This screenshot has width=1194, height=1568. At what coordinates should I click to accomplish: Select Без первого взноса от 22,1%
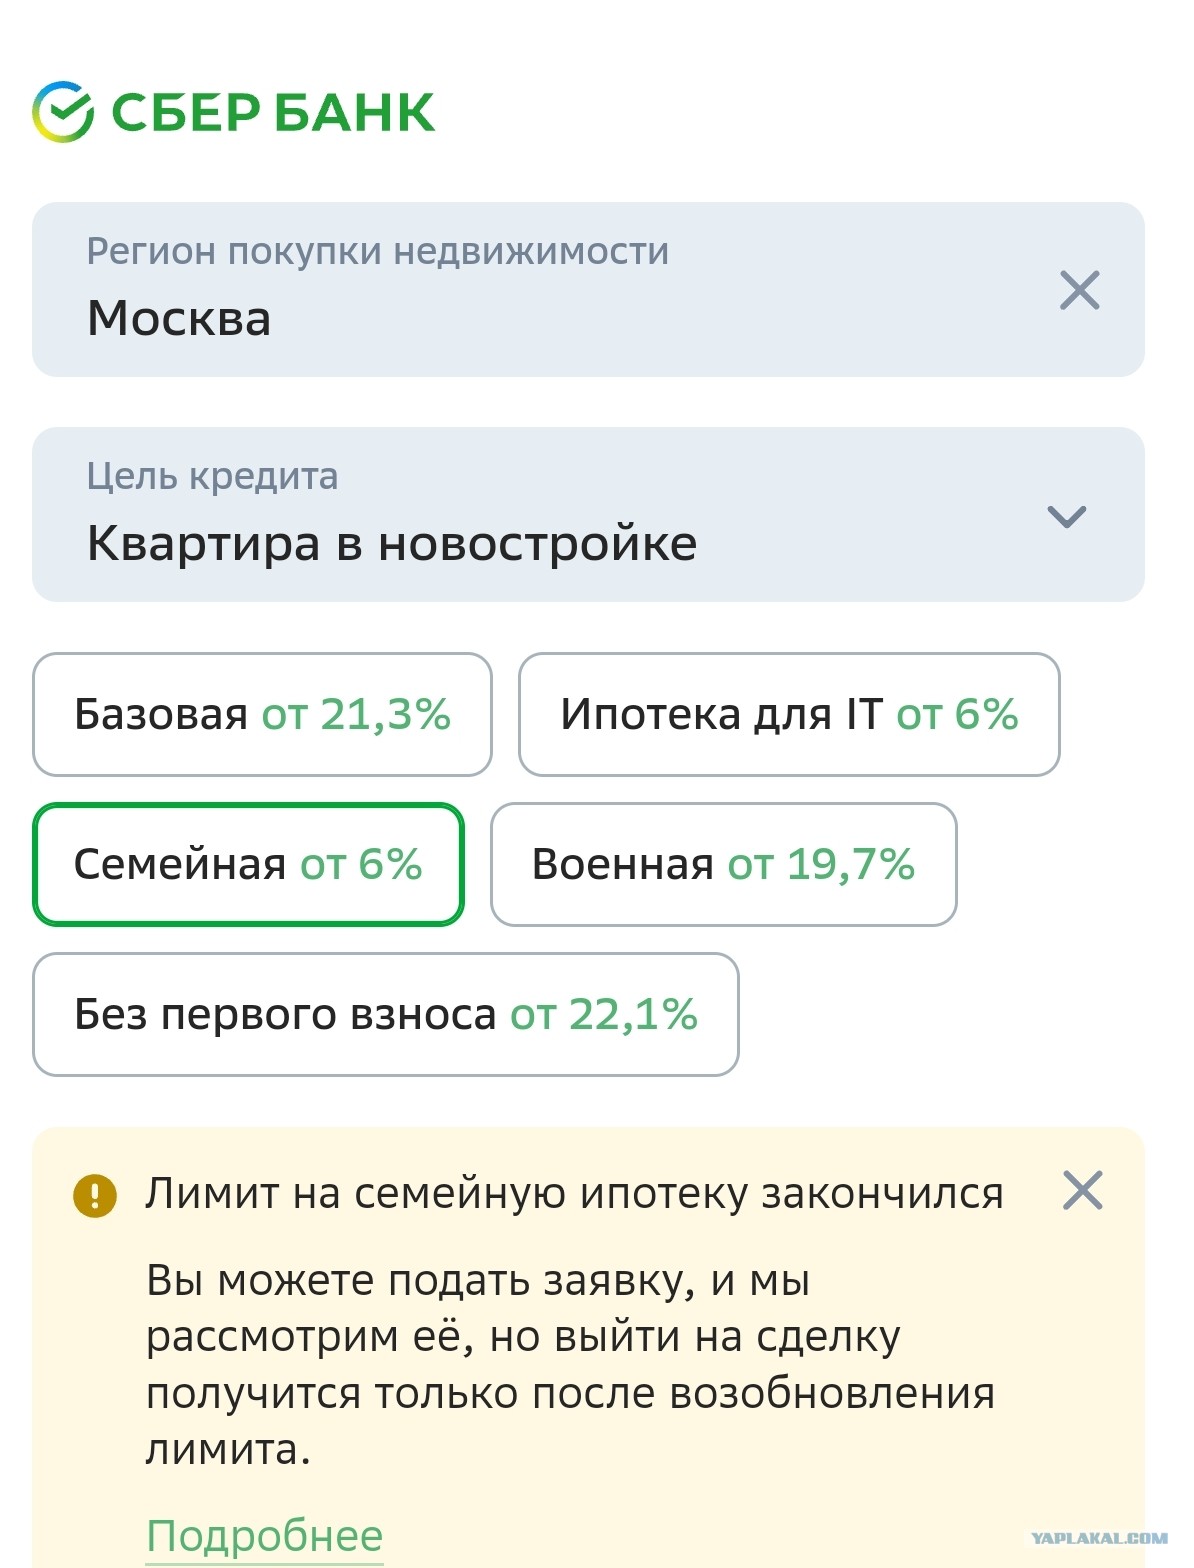coord(386,1014)
